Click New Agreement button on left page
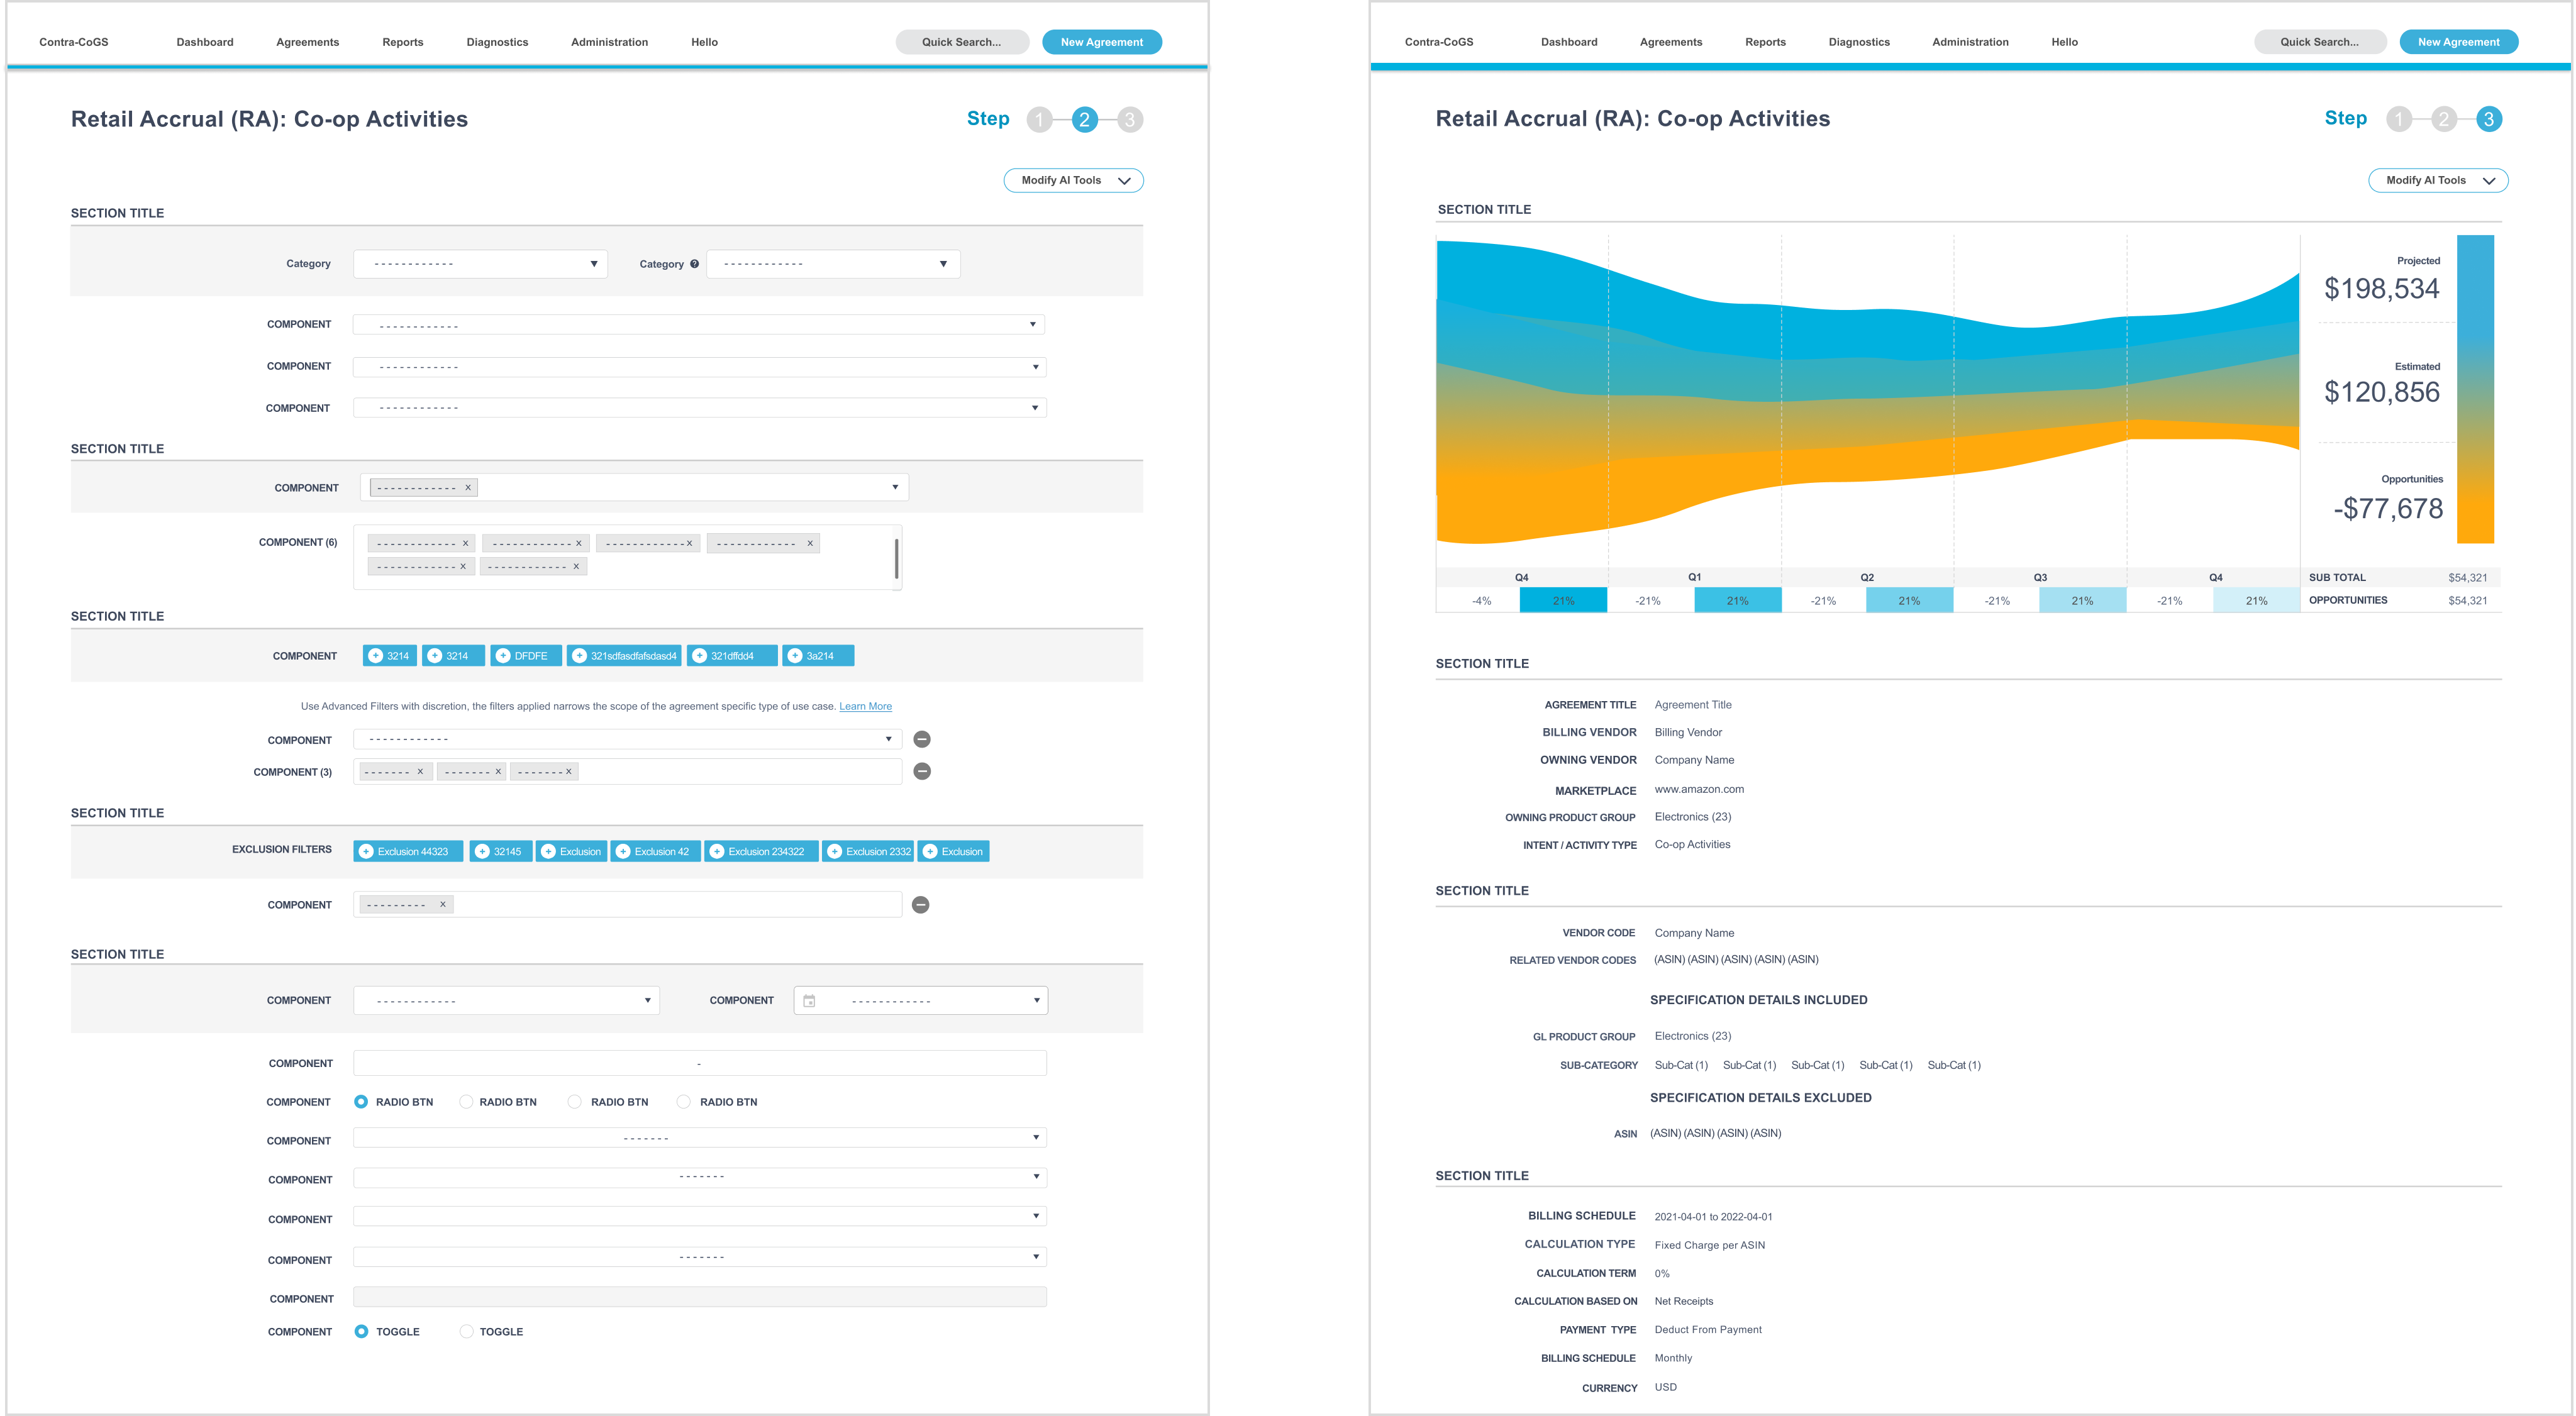 [1101, 42]
